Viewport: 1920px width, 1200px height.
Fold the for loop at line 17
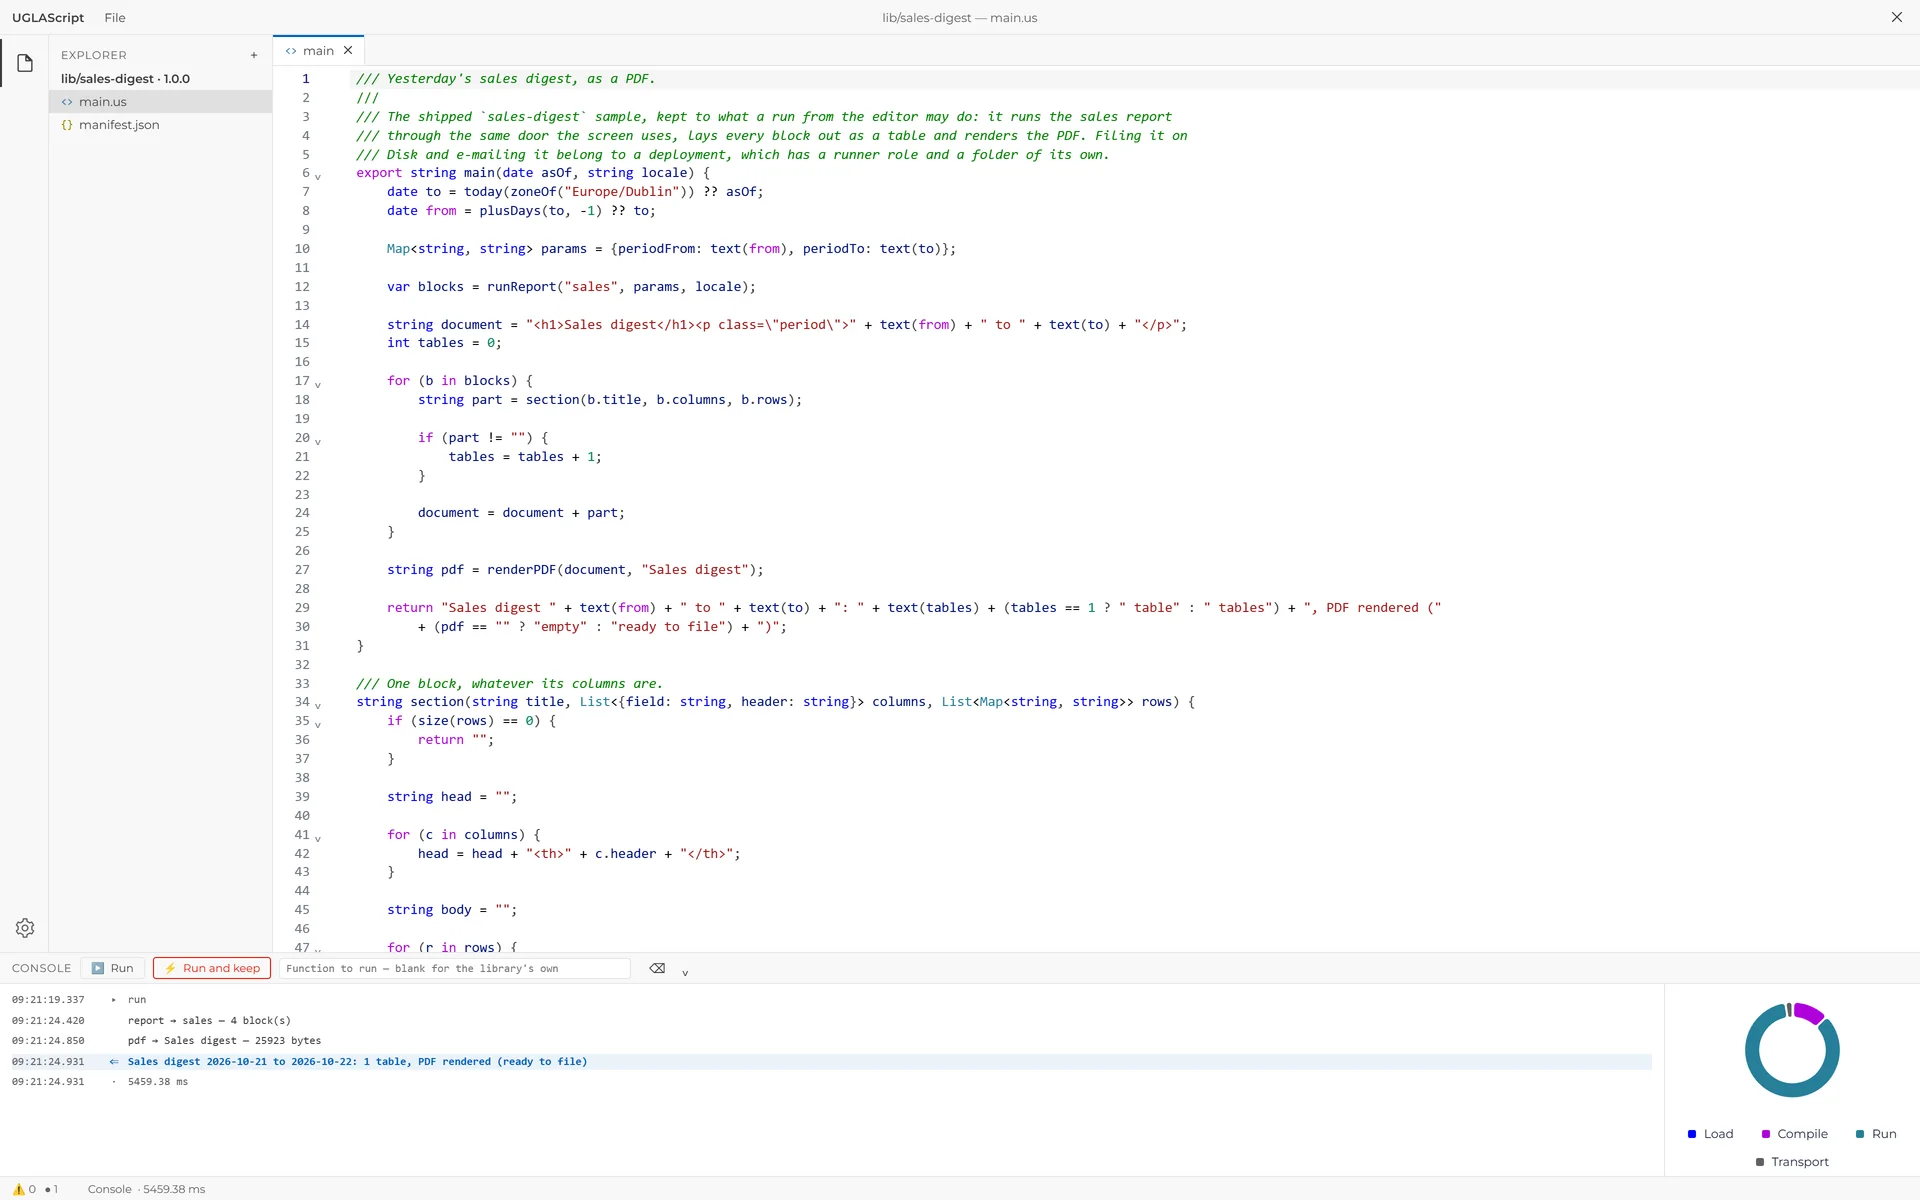(x=318, y=384)
